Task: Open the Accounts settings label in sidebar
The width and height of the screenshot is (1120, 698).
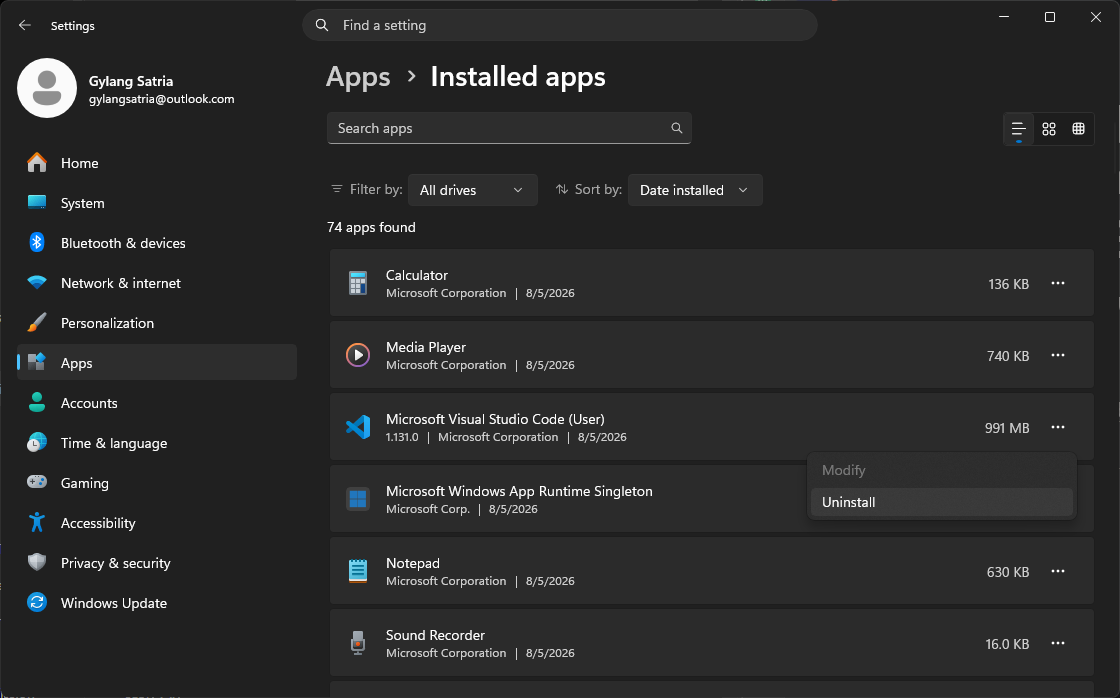Action: 89,403
